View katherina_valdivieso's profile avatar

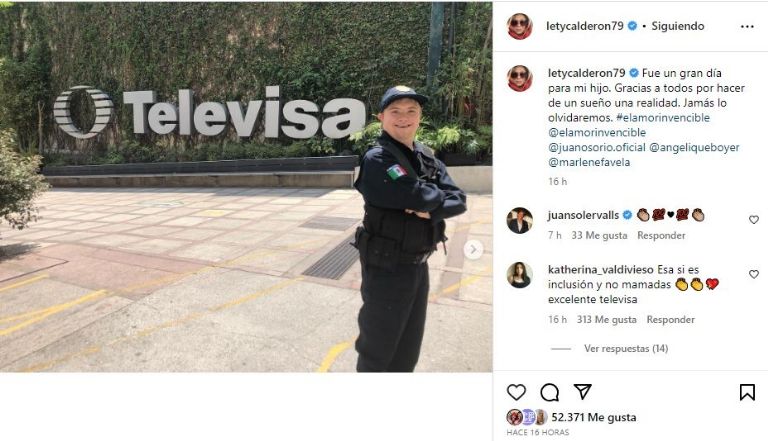[x=520, y=275]
